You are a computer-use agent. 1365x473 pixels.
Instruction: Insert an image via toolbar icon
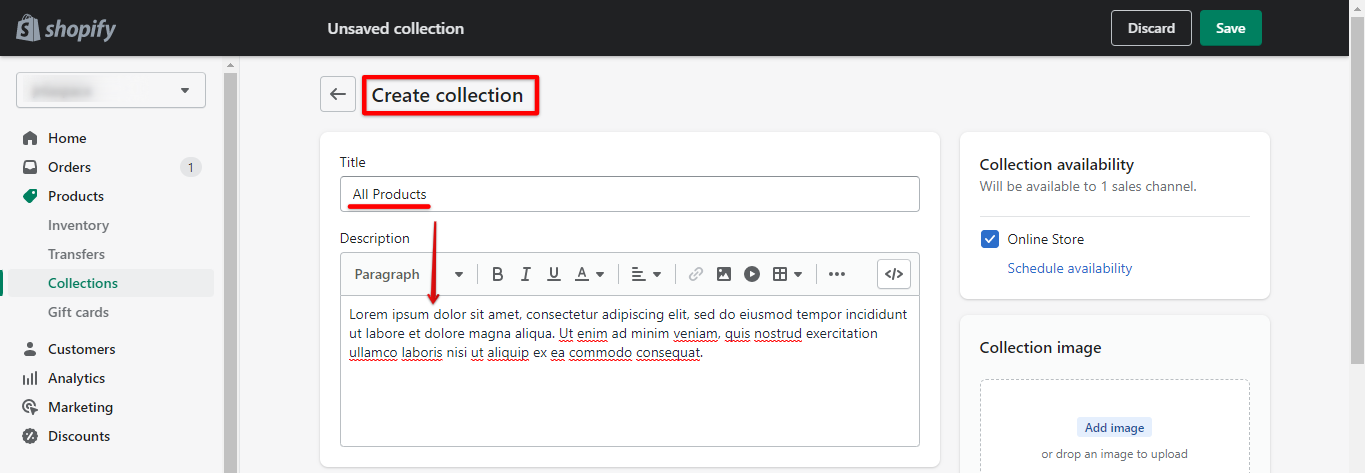(x=724, y=274)
